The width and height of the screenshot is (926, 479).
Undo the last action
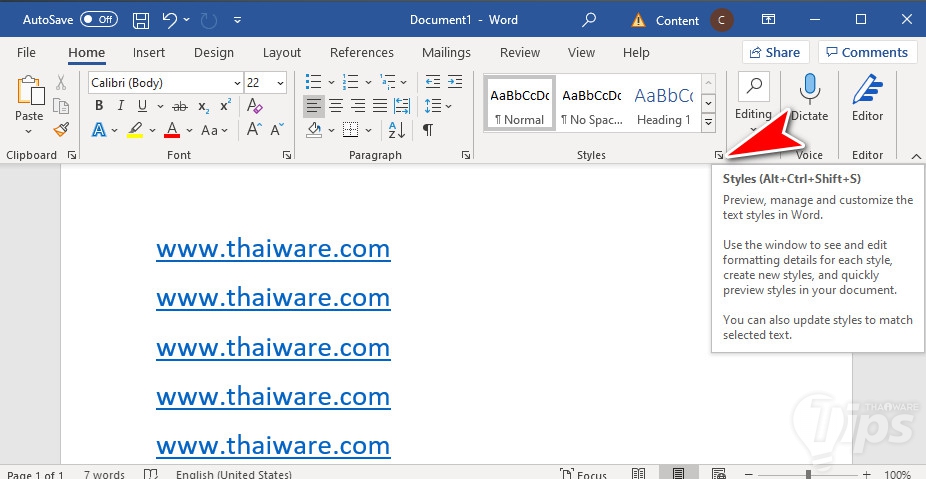point(170,20)
